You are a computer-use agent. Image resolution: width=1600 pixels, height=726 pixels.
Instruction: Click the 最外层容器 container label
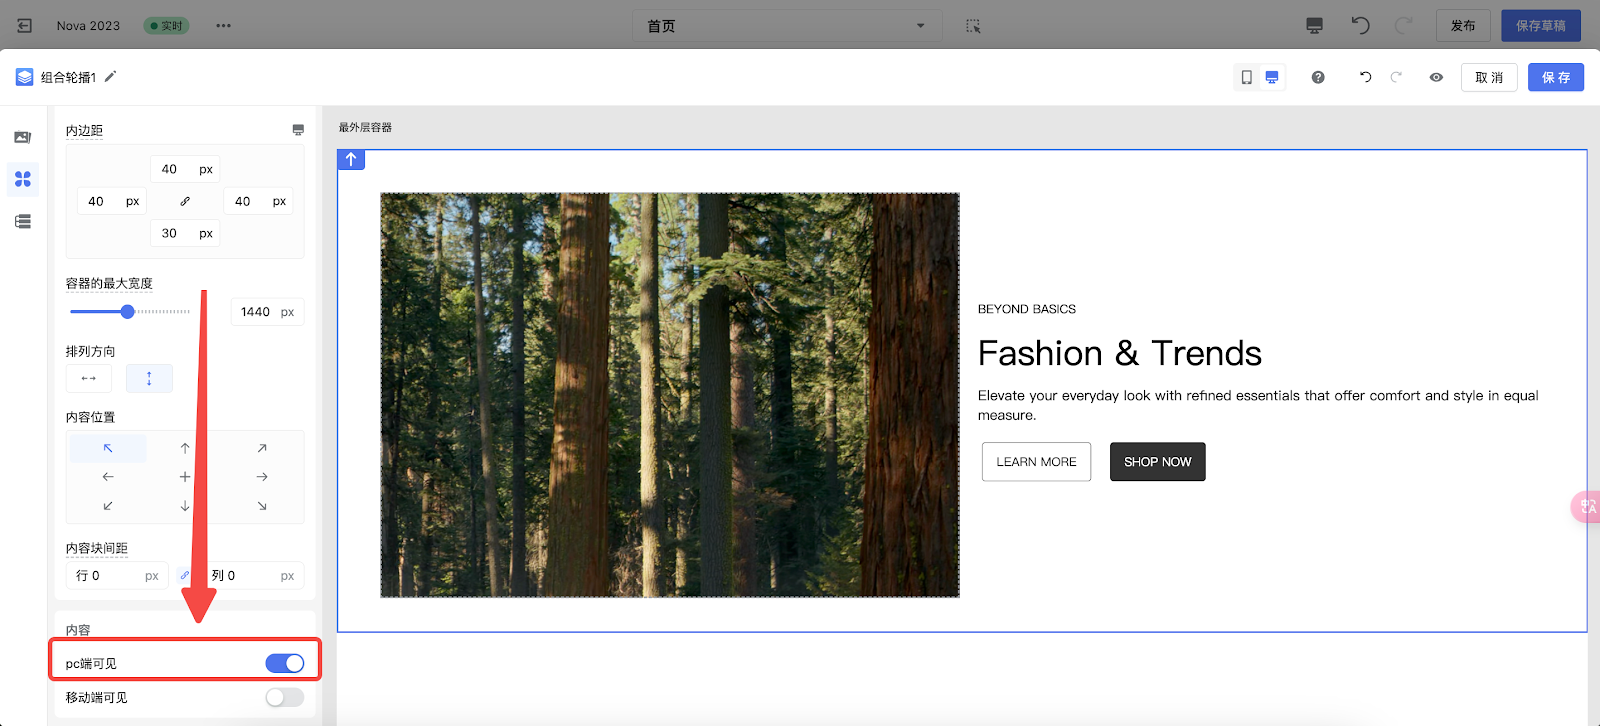click(365, 127)
